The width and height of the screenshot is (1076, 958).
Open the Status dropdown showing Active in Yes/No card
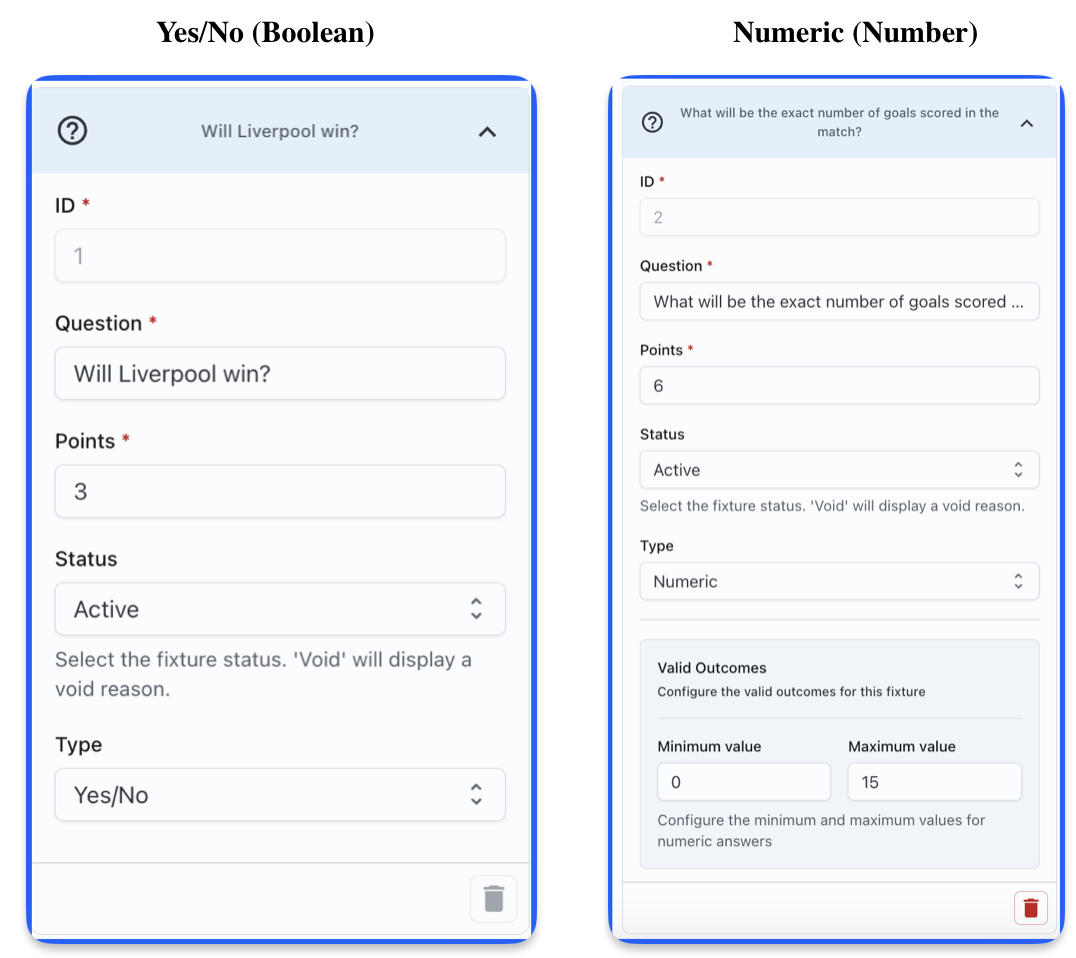tap(280, 609)
